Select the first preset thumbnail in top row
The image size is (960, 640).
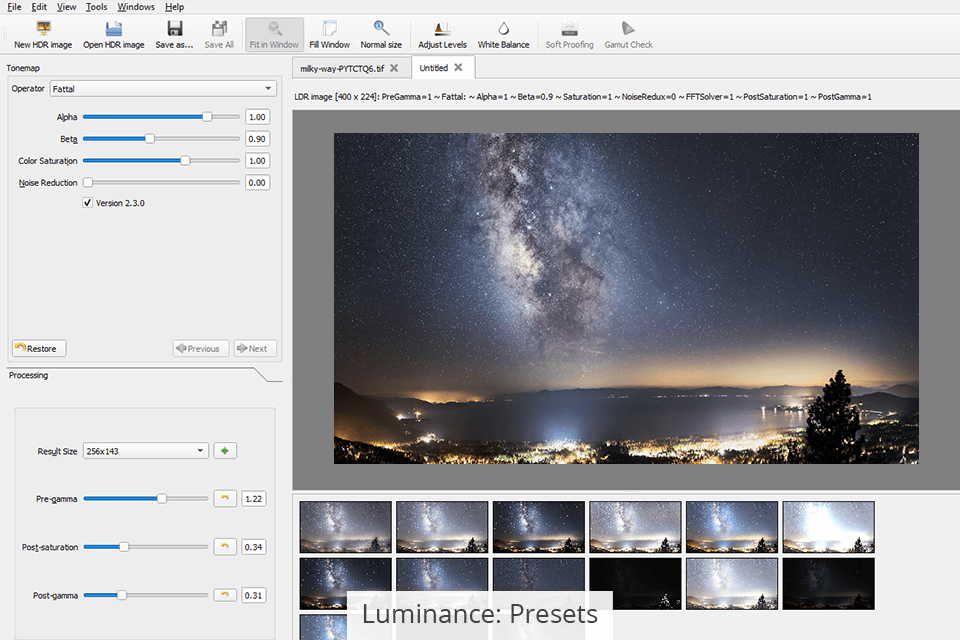[x=345, y=527]
